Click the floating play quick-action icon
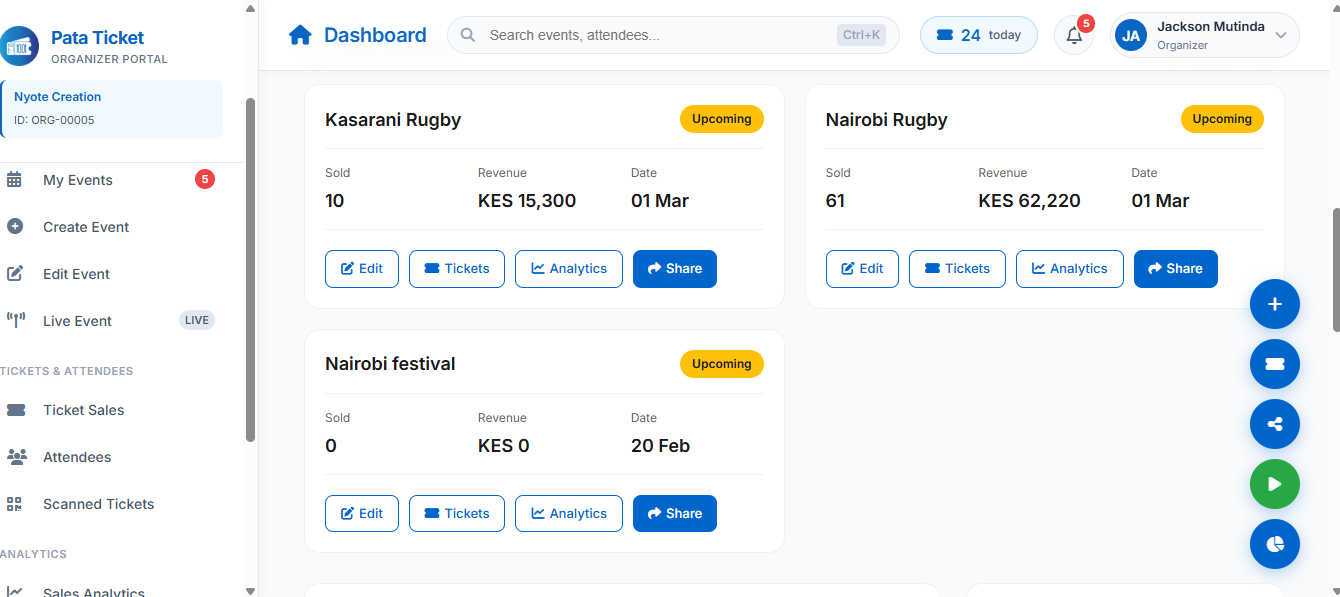This screenshot has width=1340, height=597. point(1274,484)
